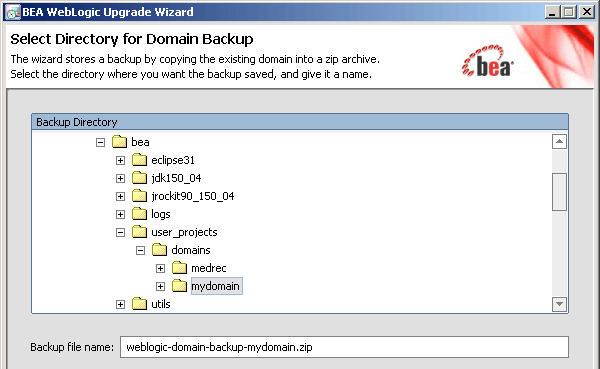Maximize the Upgrade Wizard window
Viewport: 600px width, 369px height.
coord(569,12)
